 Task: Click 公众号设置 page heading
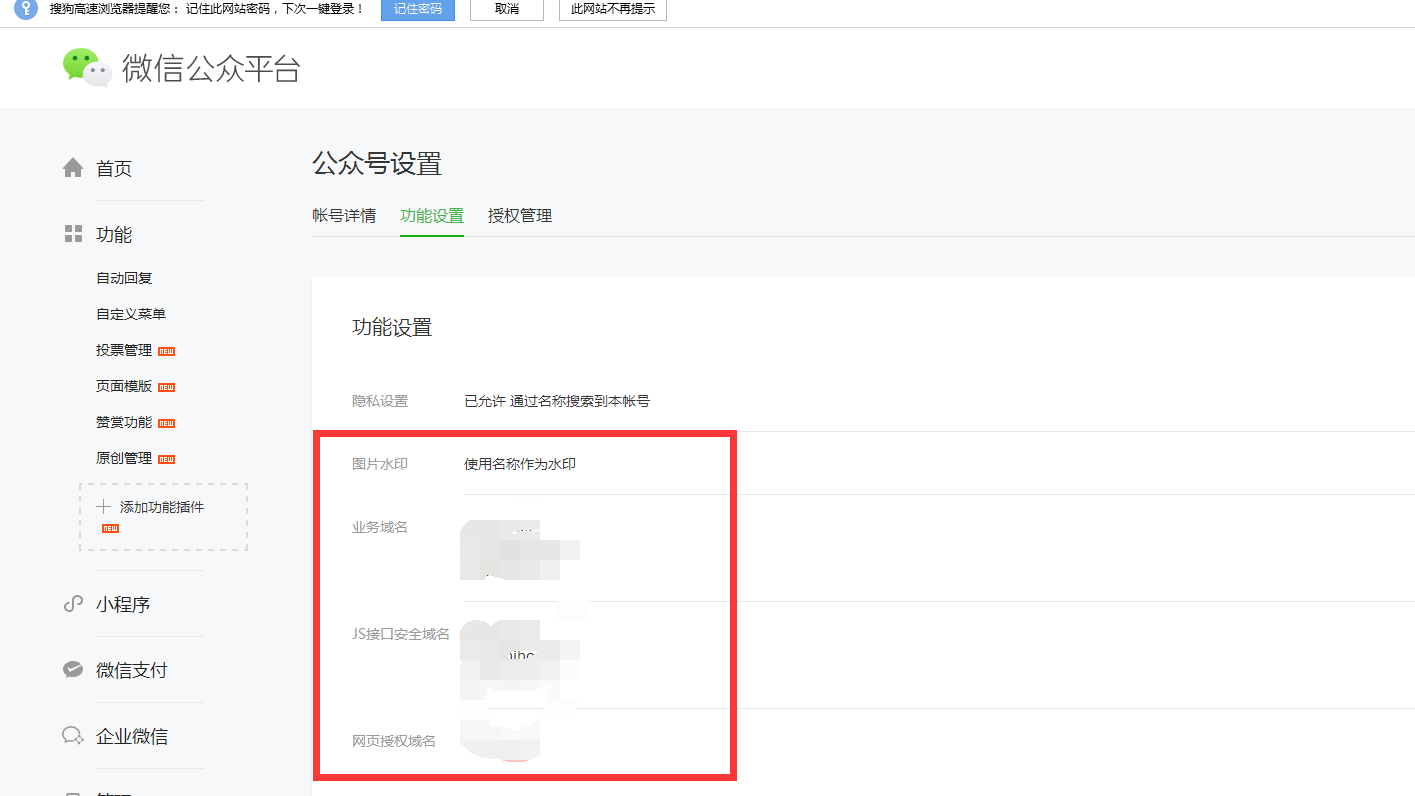pos(377,163)
